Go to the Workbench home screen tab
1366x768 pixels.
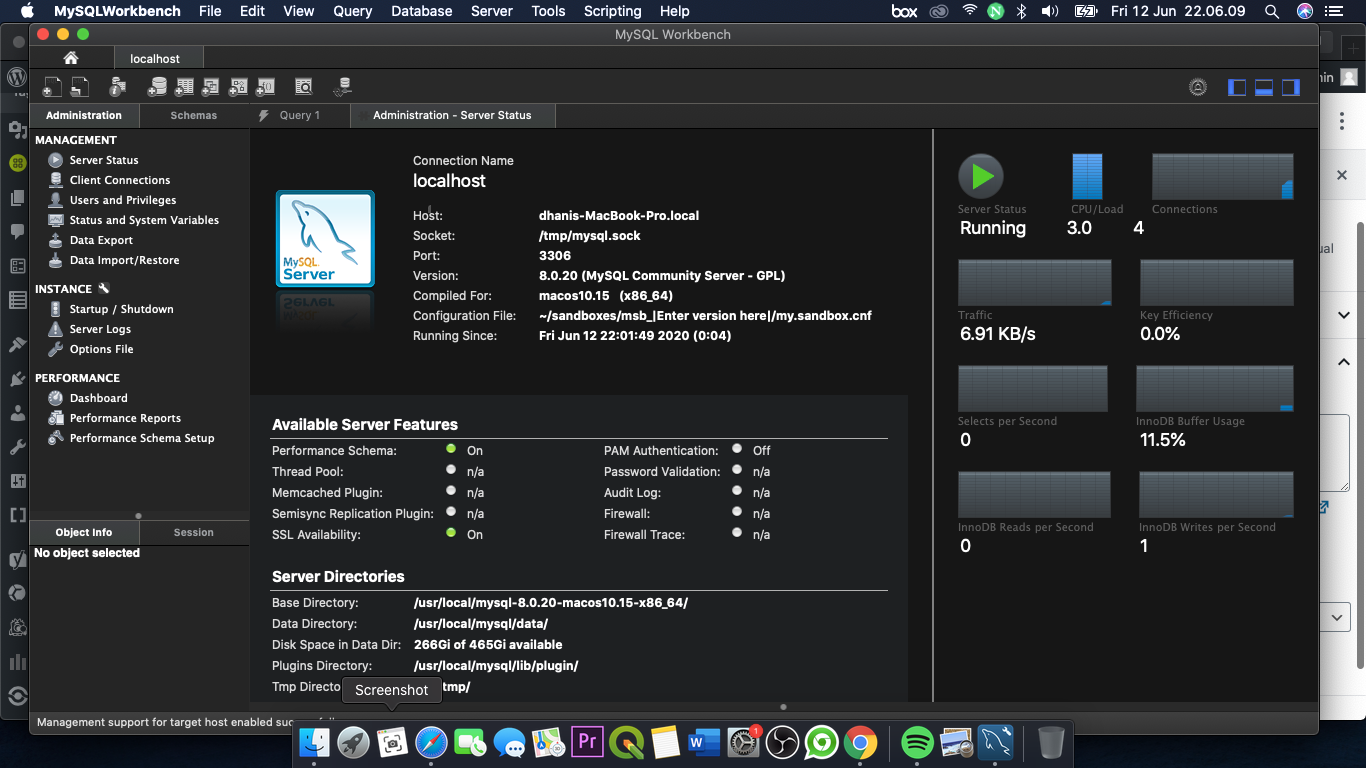pyautogui.click(x=71, y=59)
